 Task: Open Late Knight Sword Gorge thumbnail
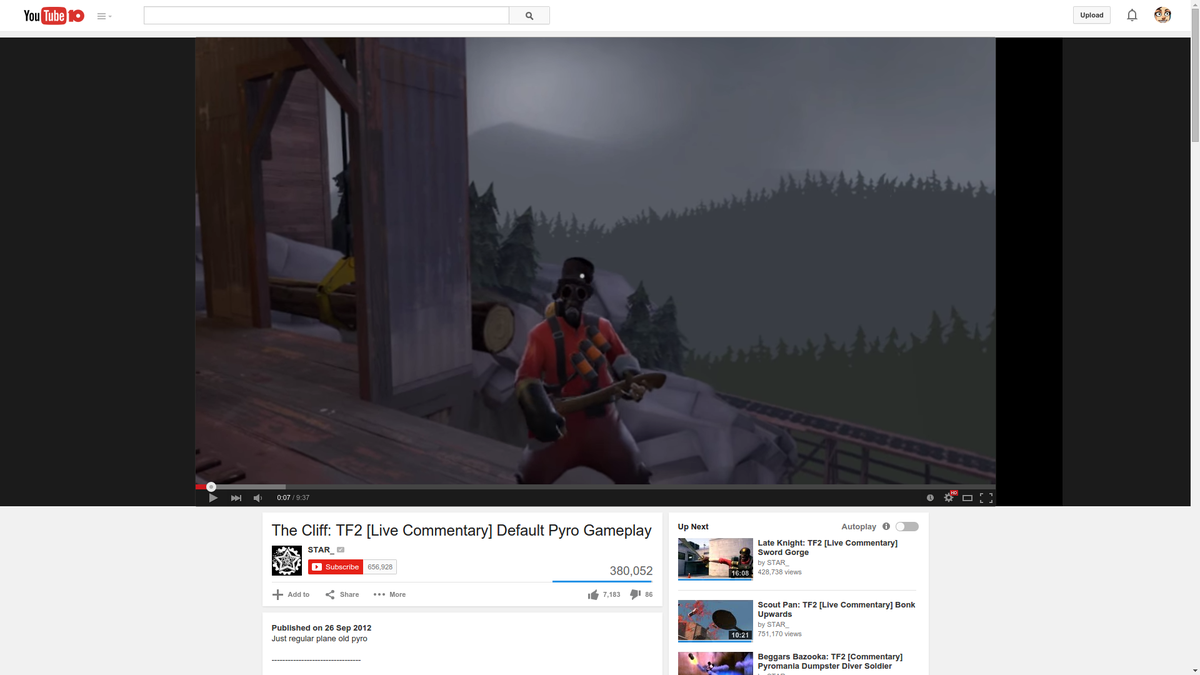pos(715,559)
